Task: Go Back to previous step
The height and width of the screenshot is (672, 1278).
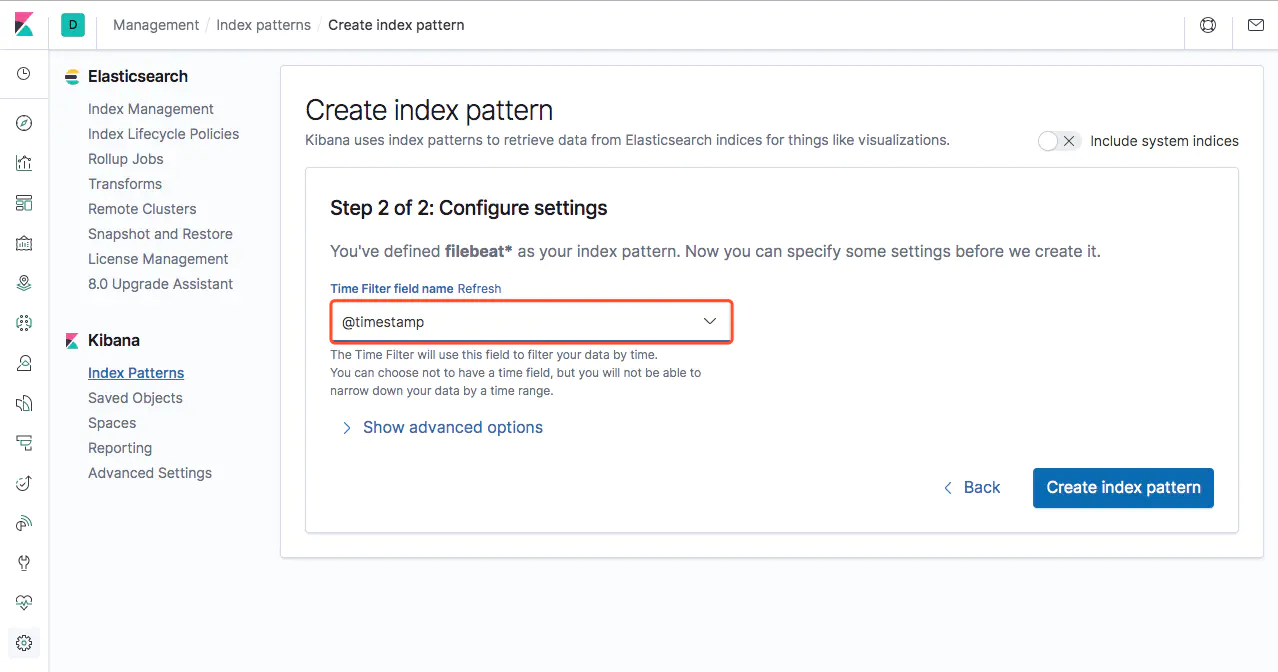Action: pos(971,488)
